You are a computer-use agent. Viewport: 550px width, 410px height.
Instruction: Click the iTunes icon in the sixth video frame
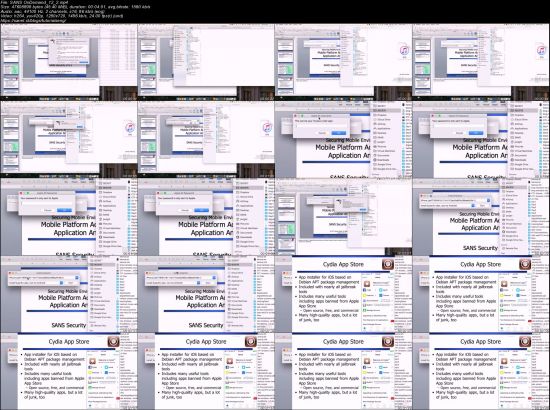(x=267, y=127)
